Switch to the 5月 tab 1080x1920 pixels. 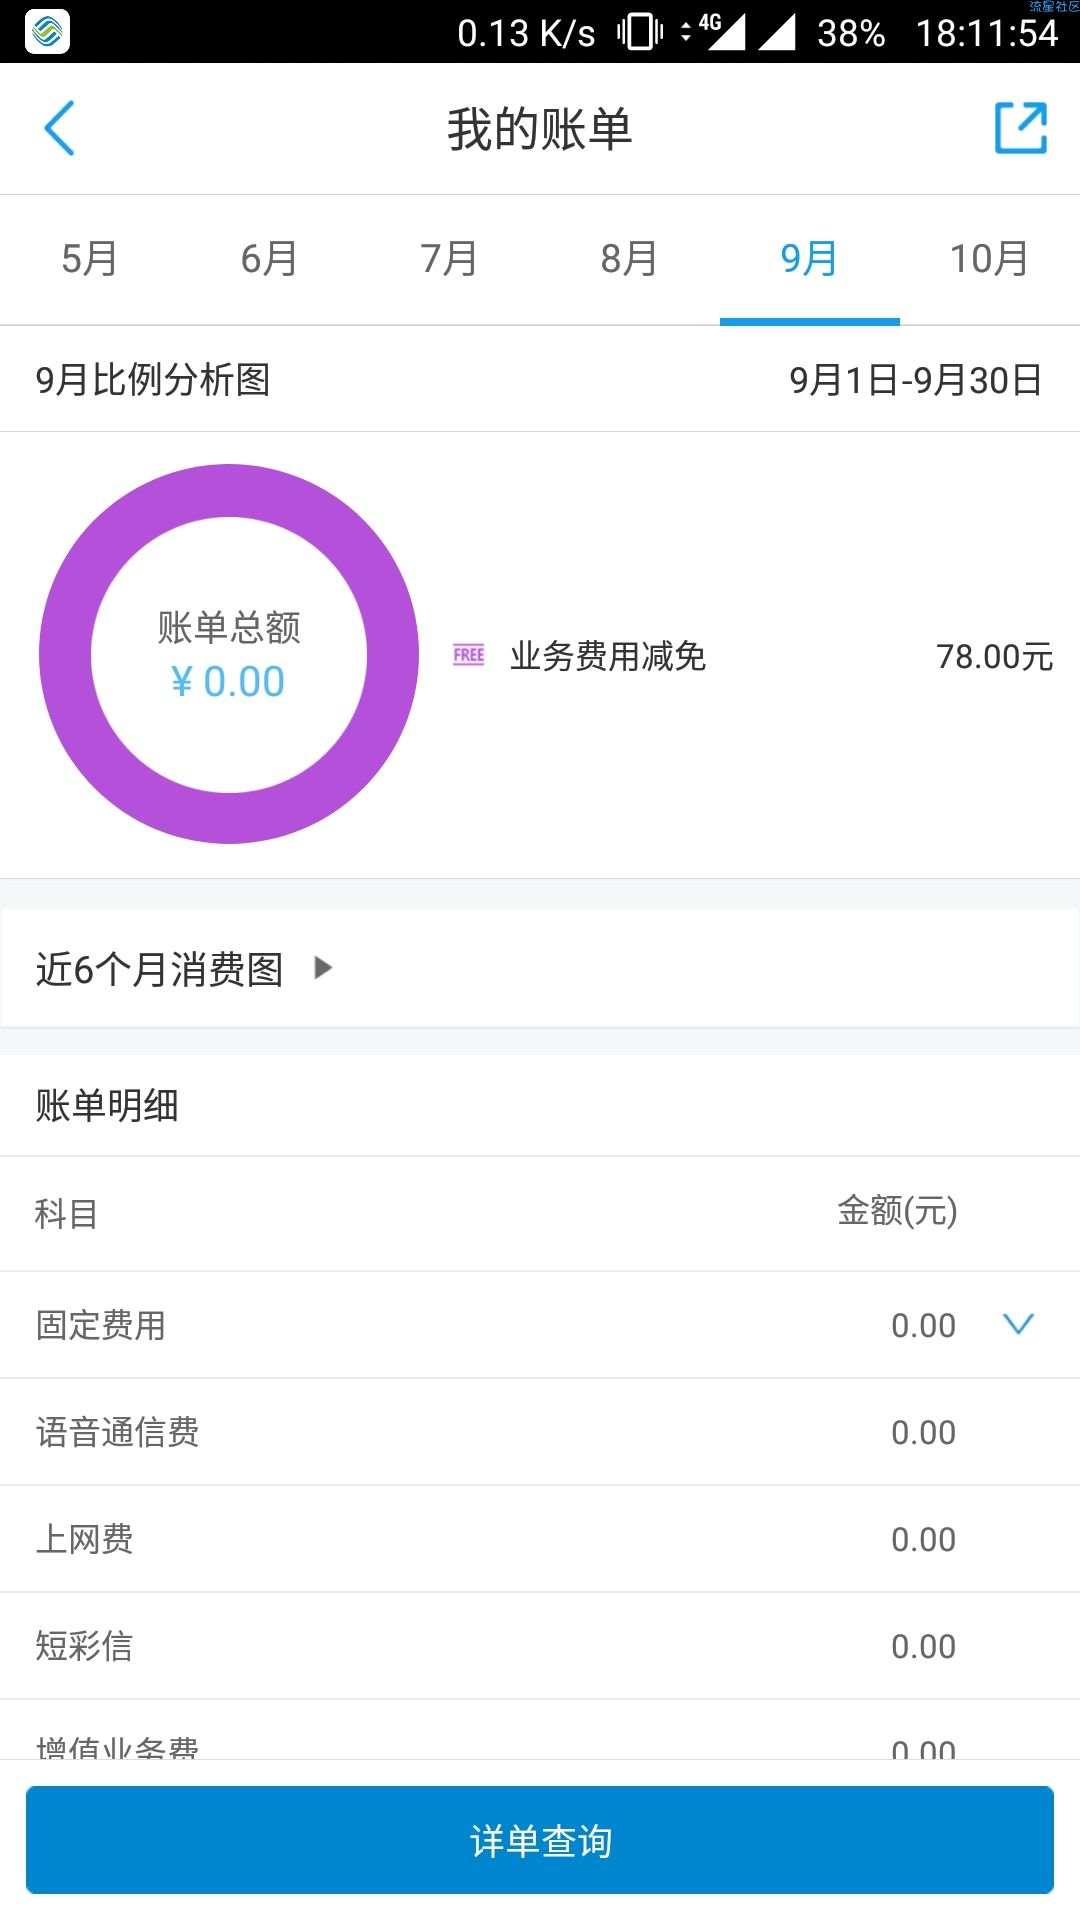(90, 259)
